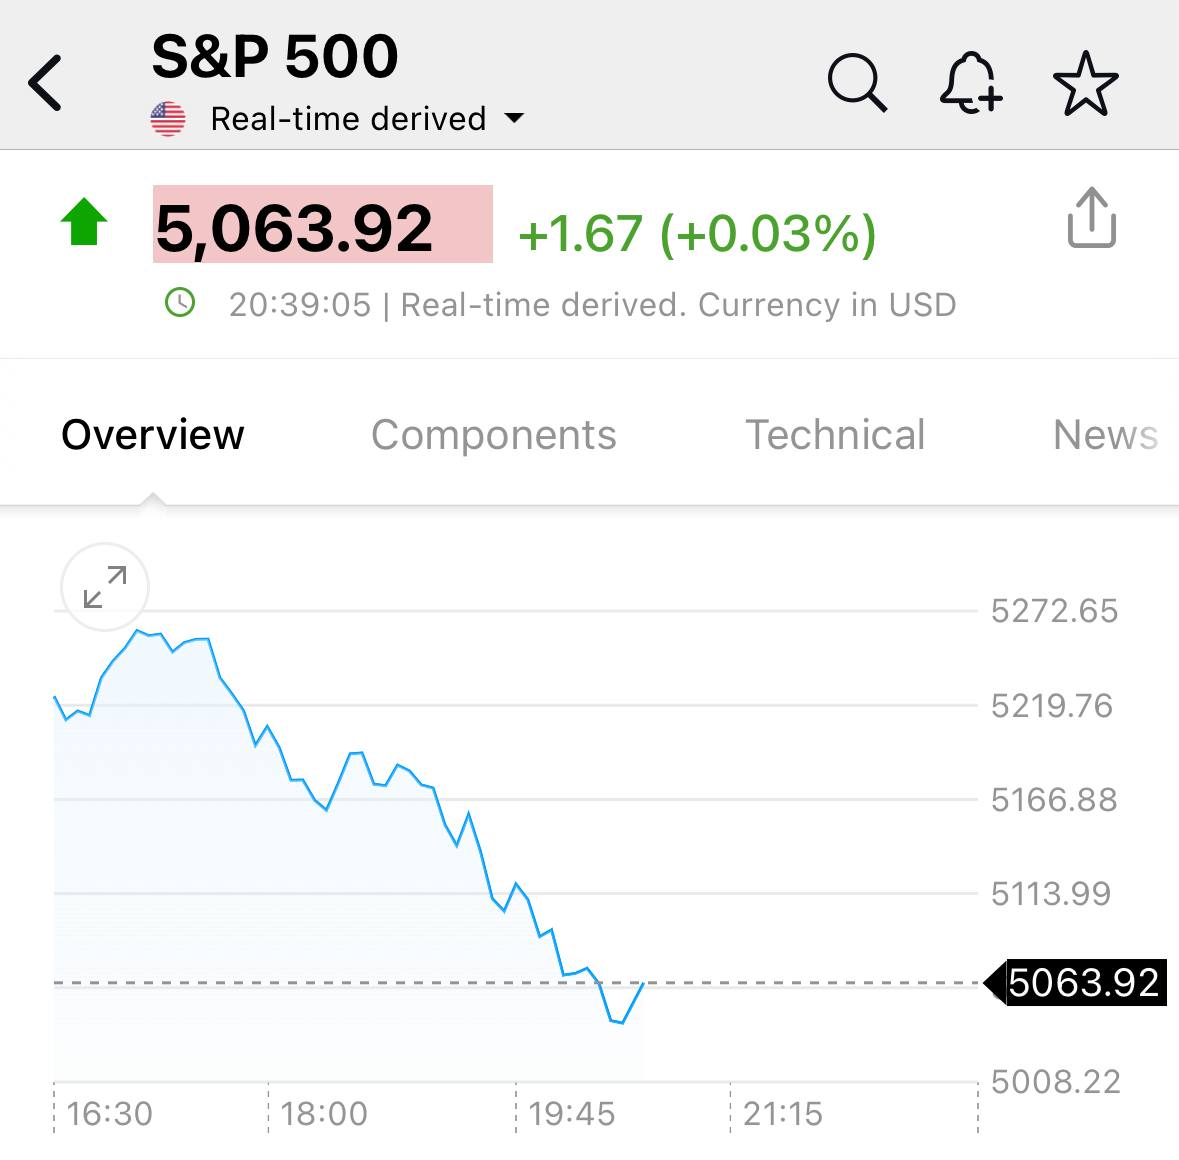Viewport: 1179px width, 1160px height.
Task: Open the Components tab
Action: click(494, 435)
